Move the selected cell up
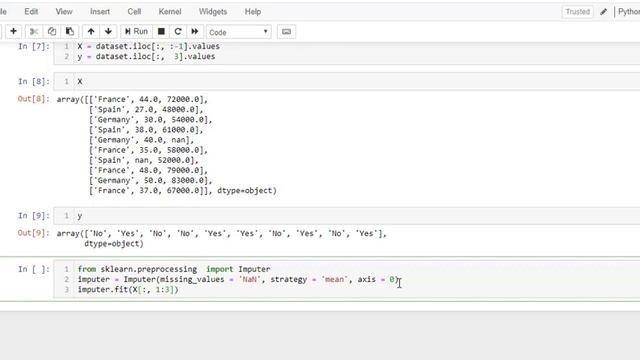 coord(91,31)
